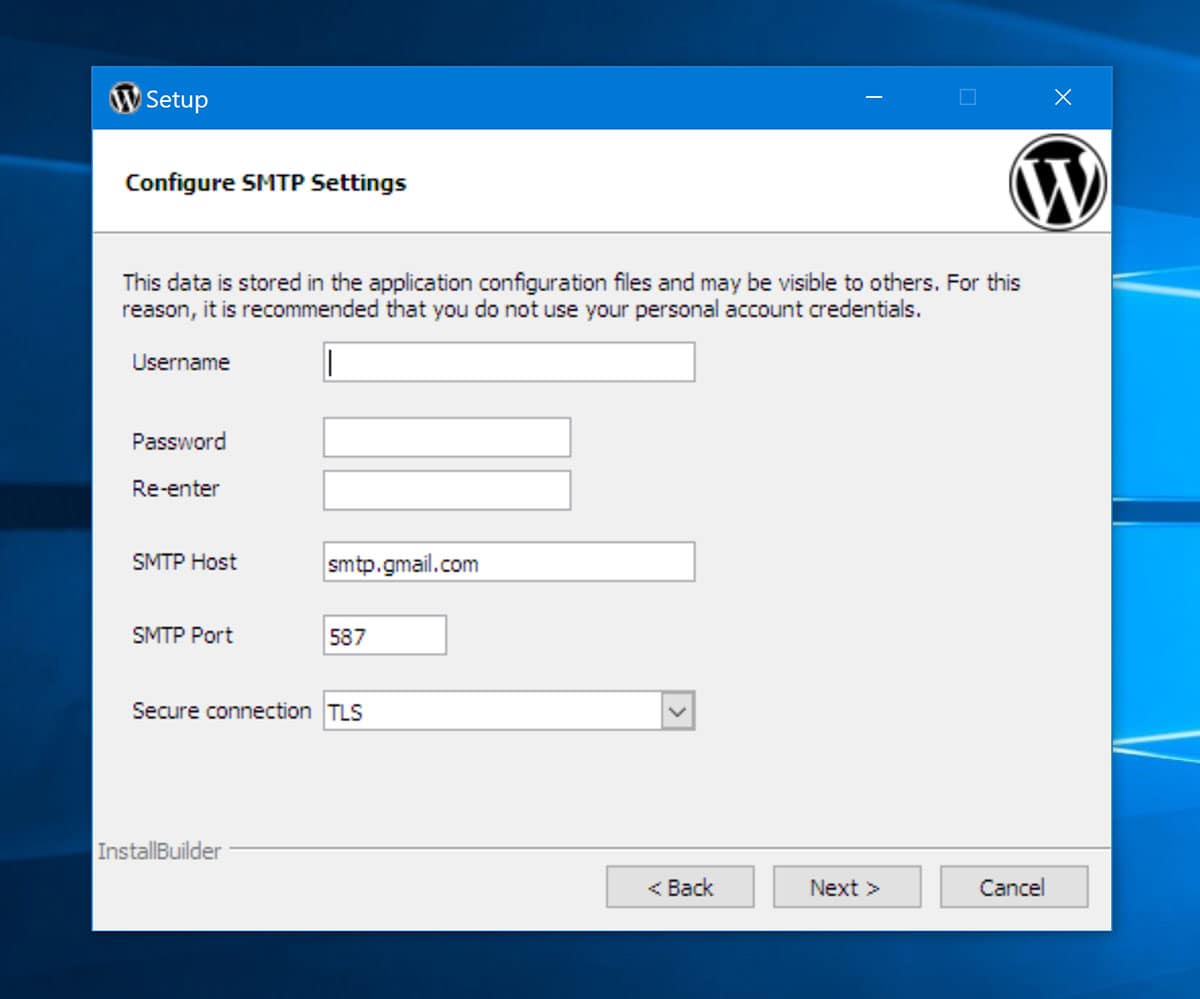Open the Secure connection dropdown arrow

(x=678, y=711)
